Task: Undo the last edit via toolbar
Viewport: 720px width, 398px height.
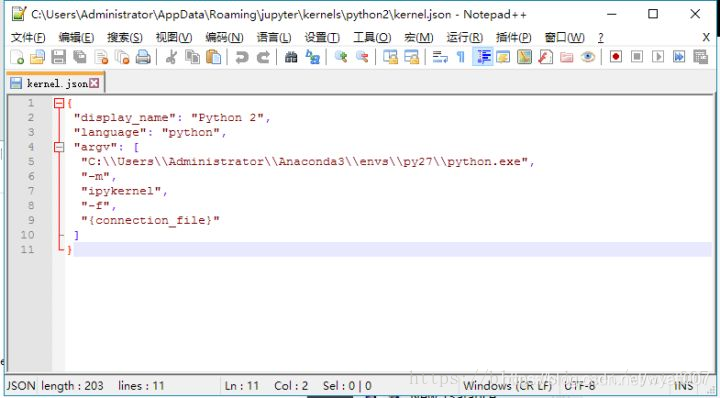Action: [242, 57]
